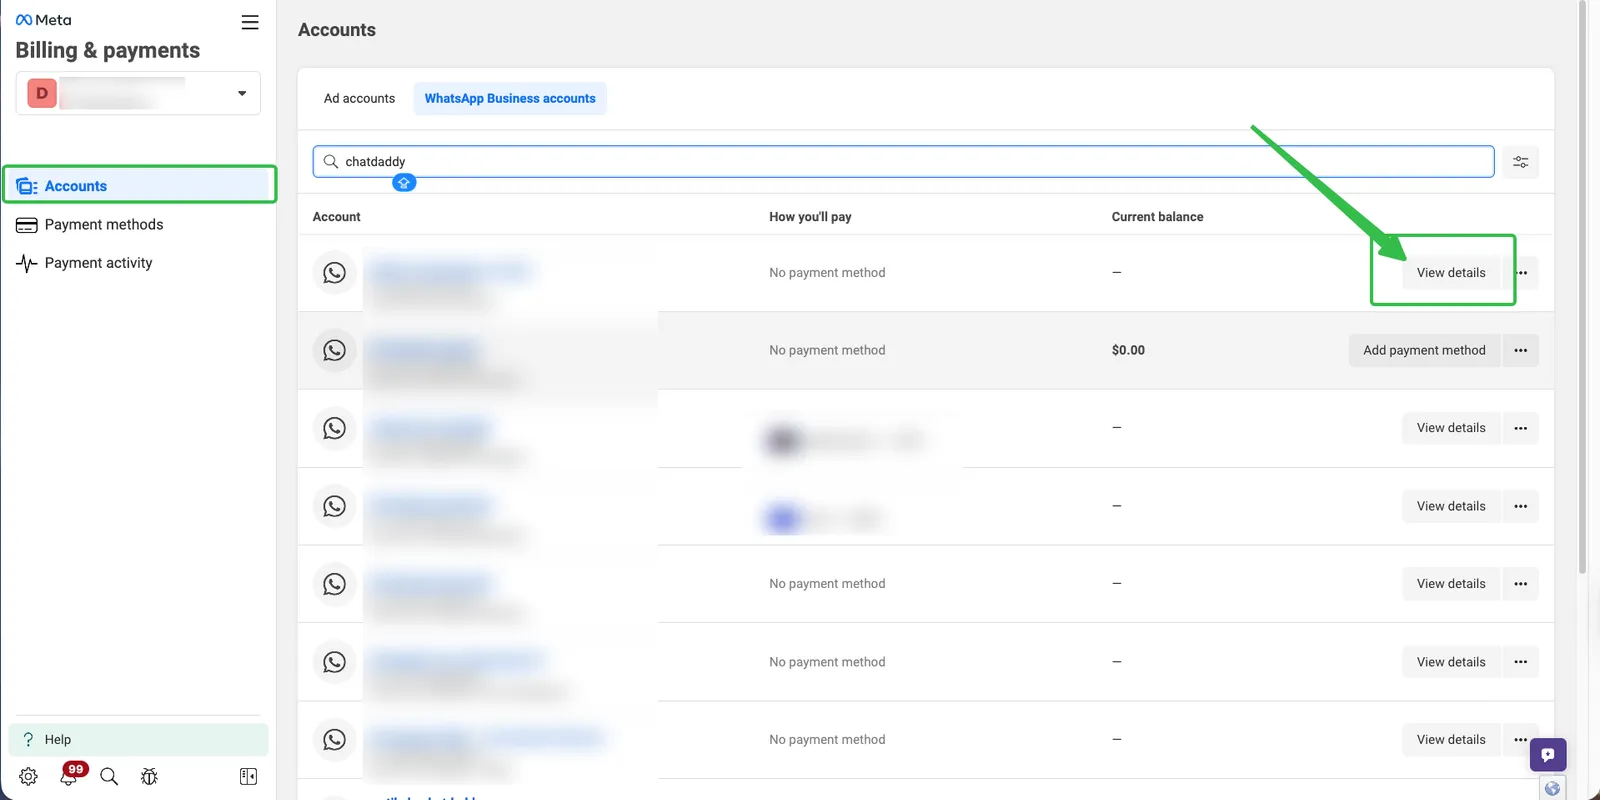This screenshot has width=1600, height=800.
Task: Open more options menu for first account
Action: tap(1522, 273)
